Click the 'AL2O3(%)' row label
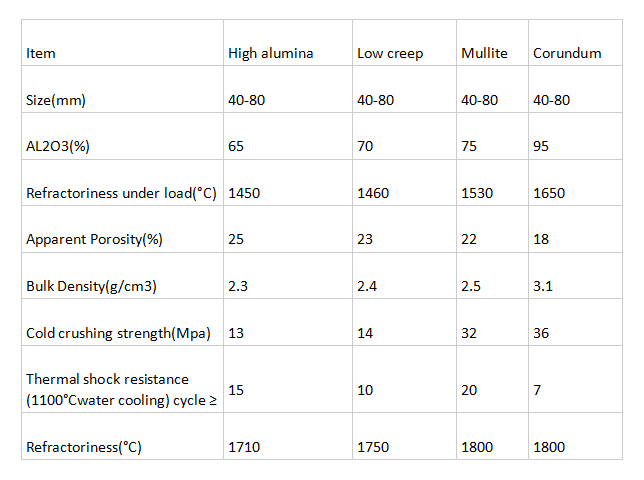The height and width of the screenshot is (480, 644). pyautogui.click(x=59, y=146)
